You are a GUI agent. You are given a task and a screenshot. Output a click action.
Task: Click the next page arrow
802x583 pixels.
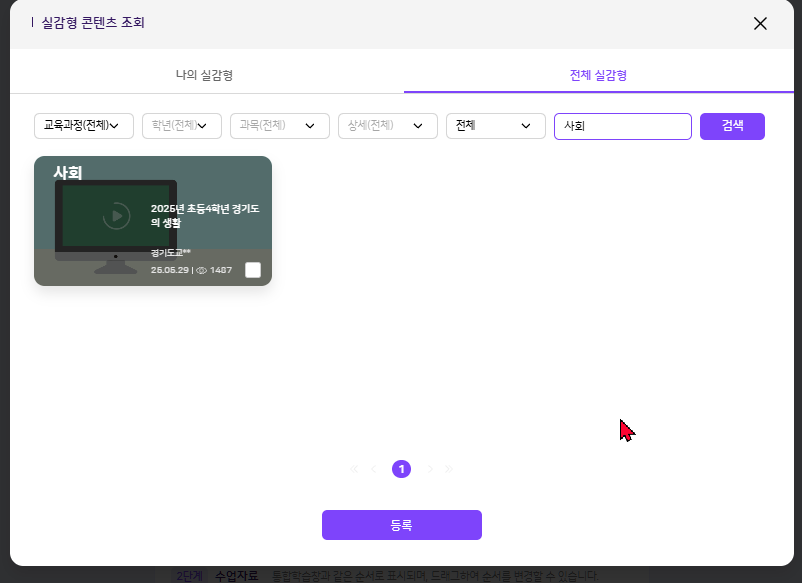(x=430, y=469)
